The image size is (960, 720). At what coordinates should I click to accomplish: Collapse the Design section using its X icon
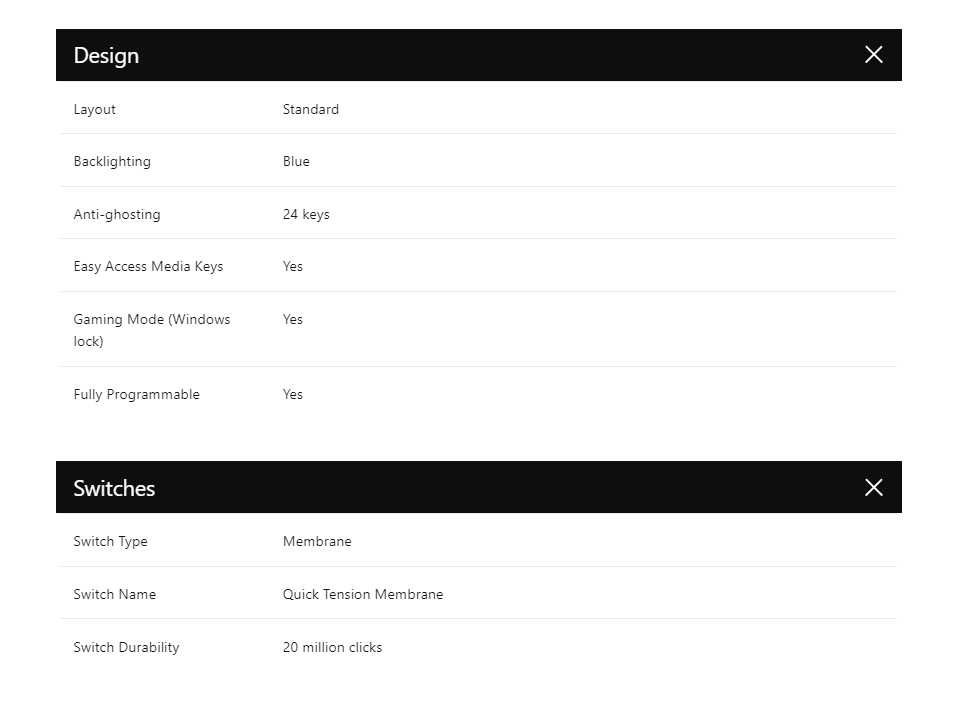(x=873, y=55)
